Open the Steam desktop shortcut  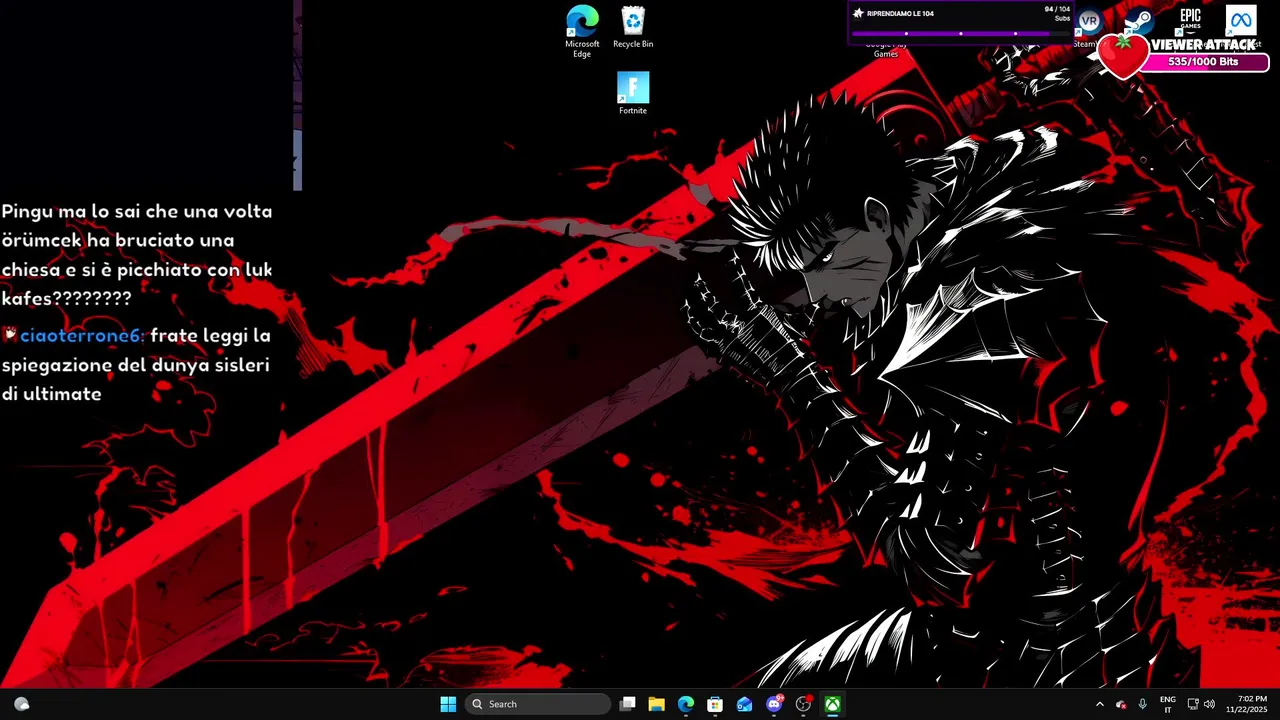pyautogui.click(x=1138, y=22)
